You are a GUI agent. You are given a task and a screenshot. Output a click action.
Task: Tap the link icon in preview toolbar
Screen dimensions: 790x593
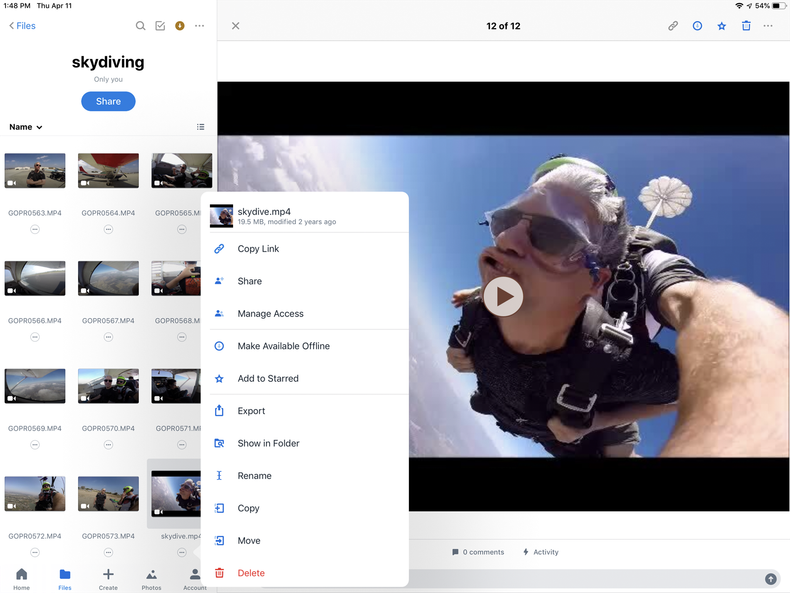click(x=673, y=26)
